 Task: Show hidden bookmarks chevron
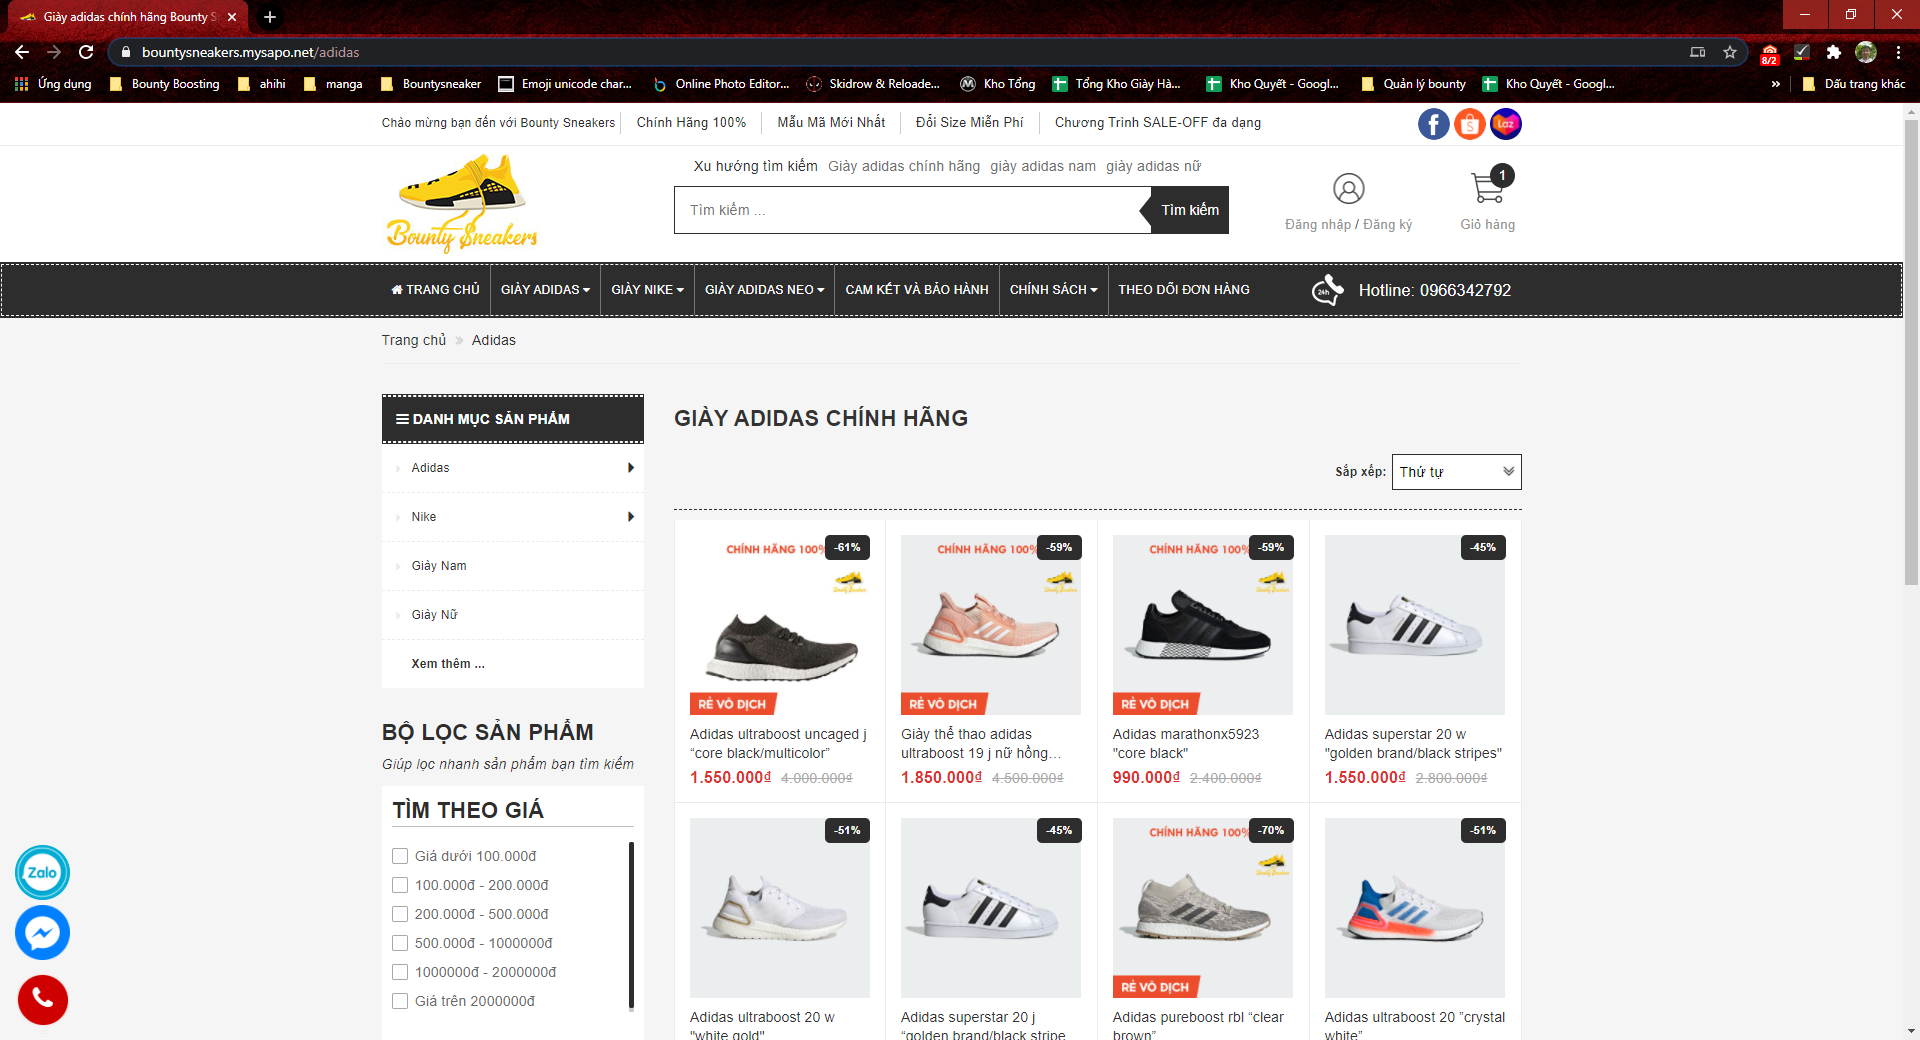pos(1776,84)
